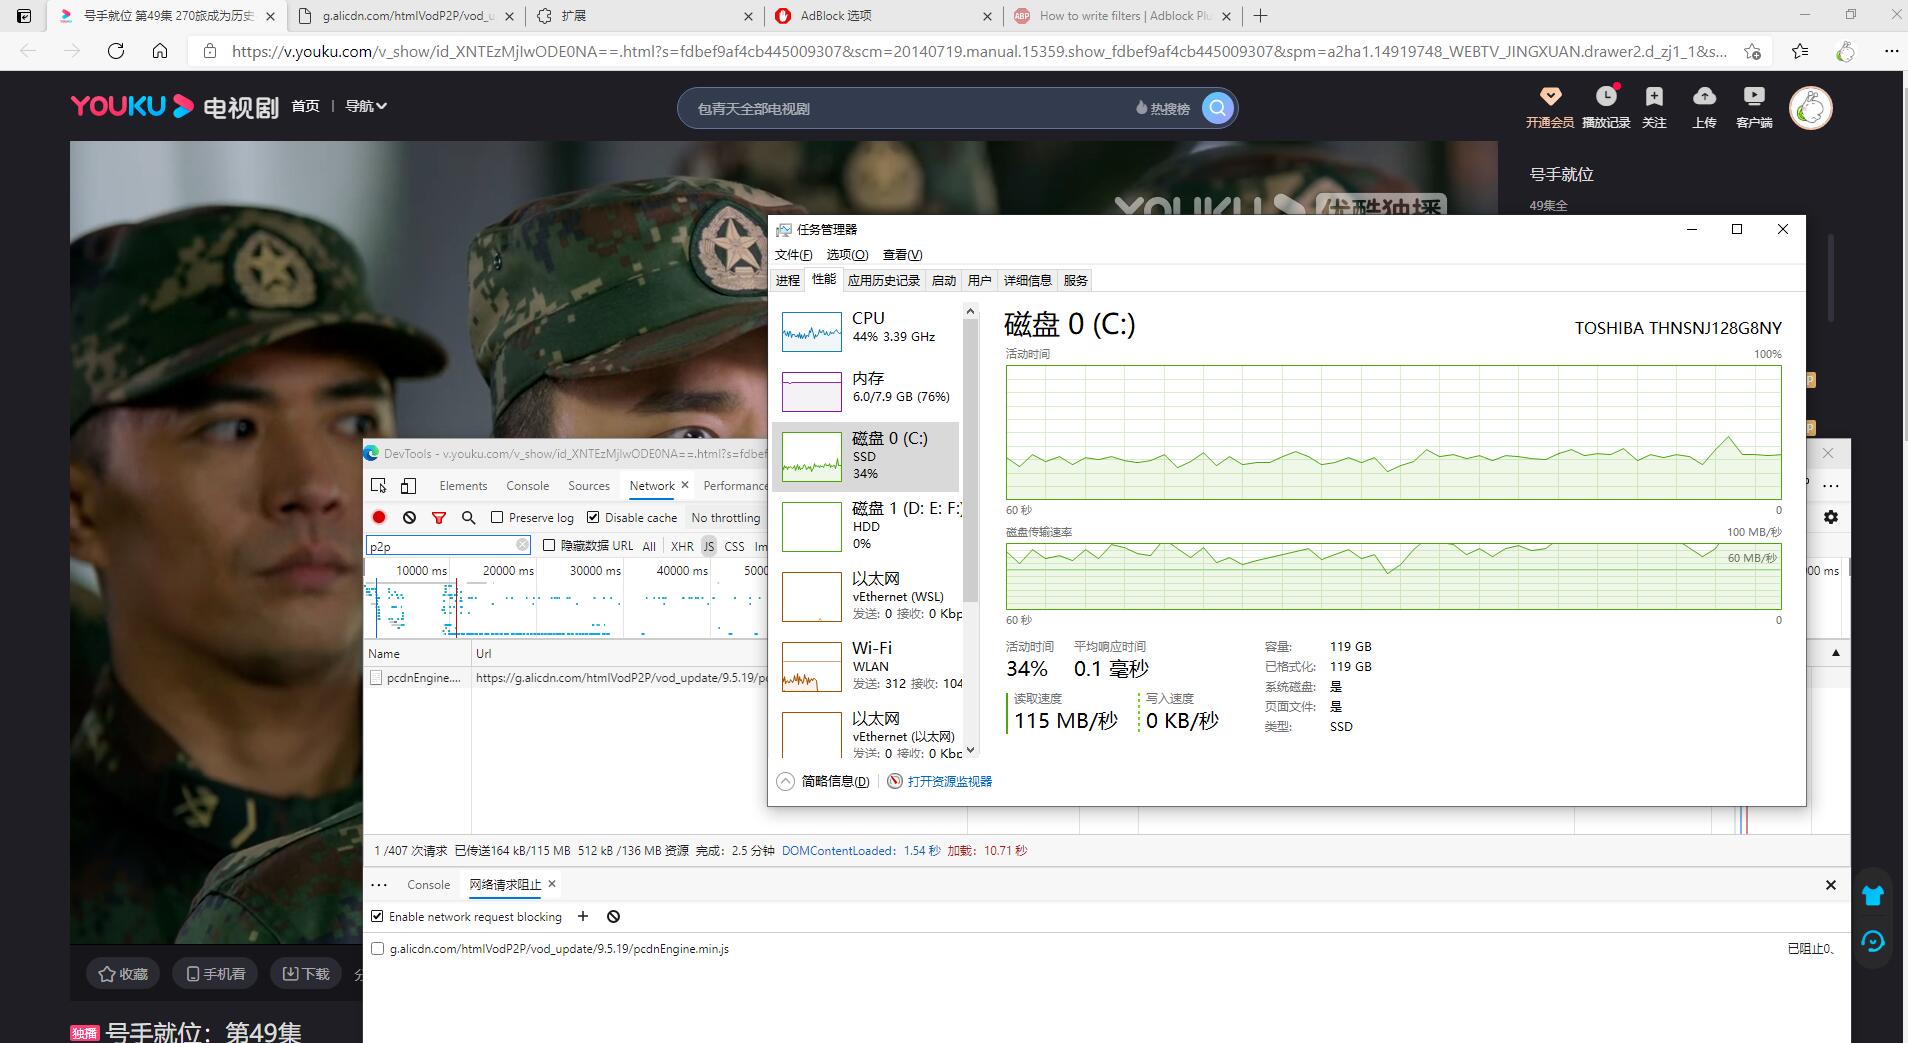Toggle the 隐藏数据 URL checkbox
The image size is (1908, 1043).
pyautogui.click(x=549, y=545)
